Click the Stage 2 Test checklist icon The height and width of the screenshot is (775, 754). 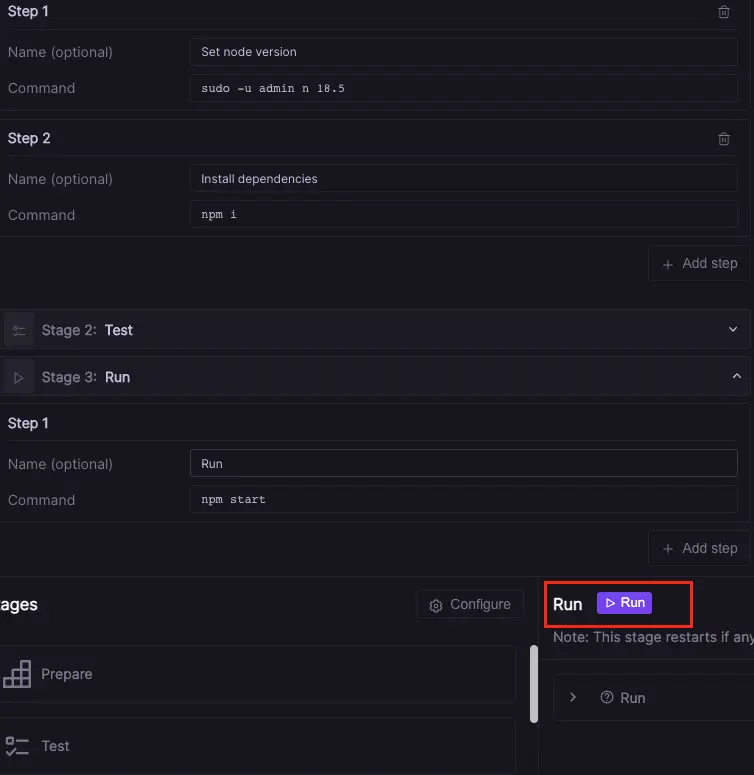(19, 330)
